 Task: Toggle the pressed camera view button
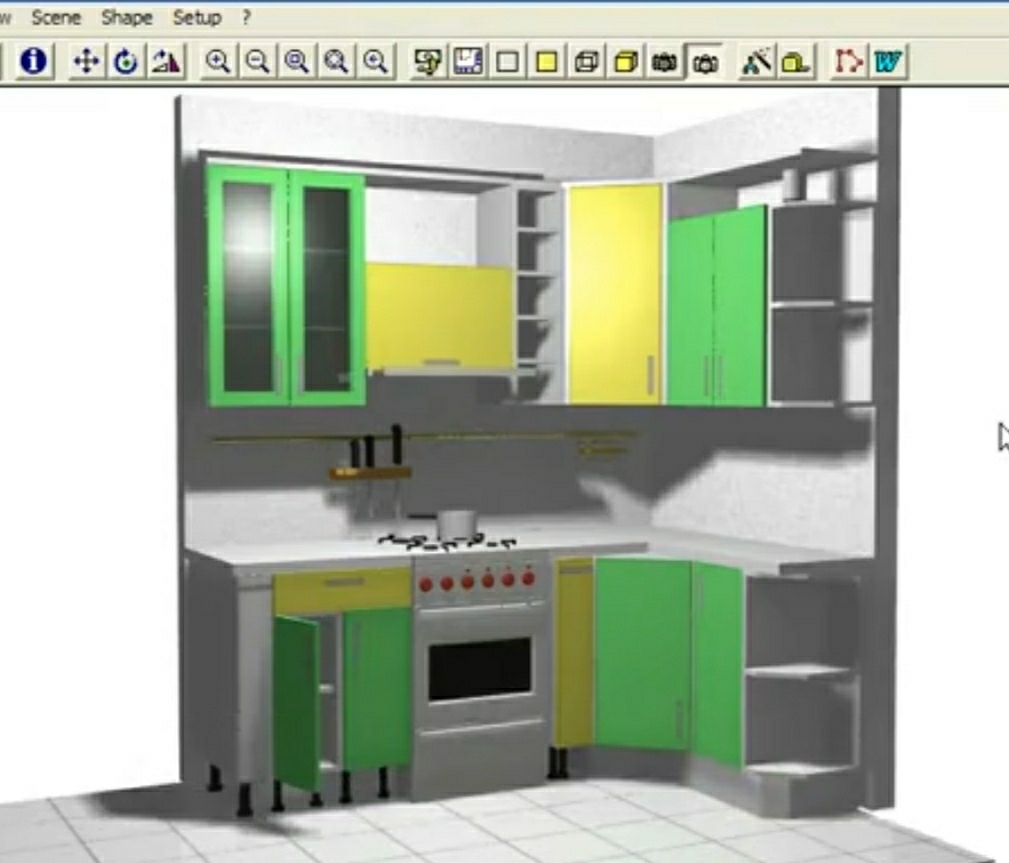[705, 62]
